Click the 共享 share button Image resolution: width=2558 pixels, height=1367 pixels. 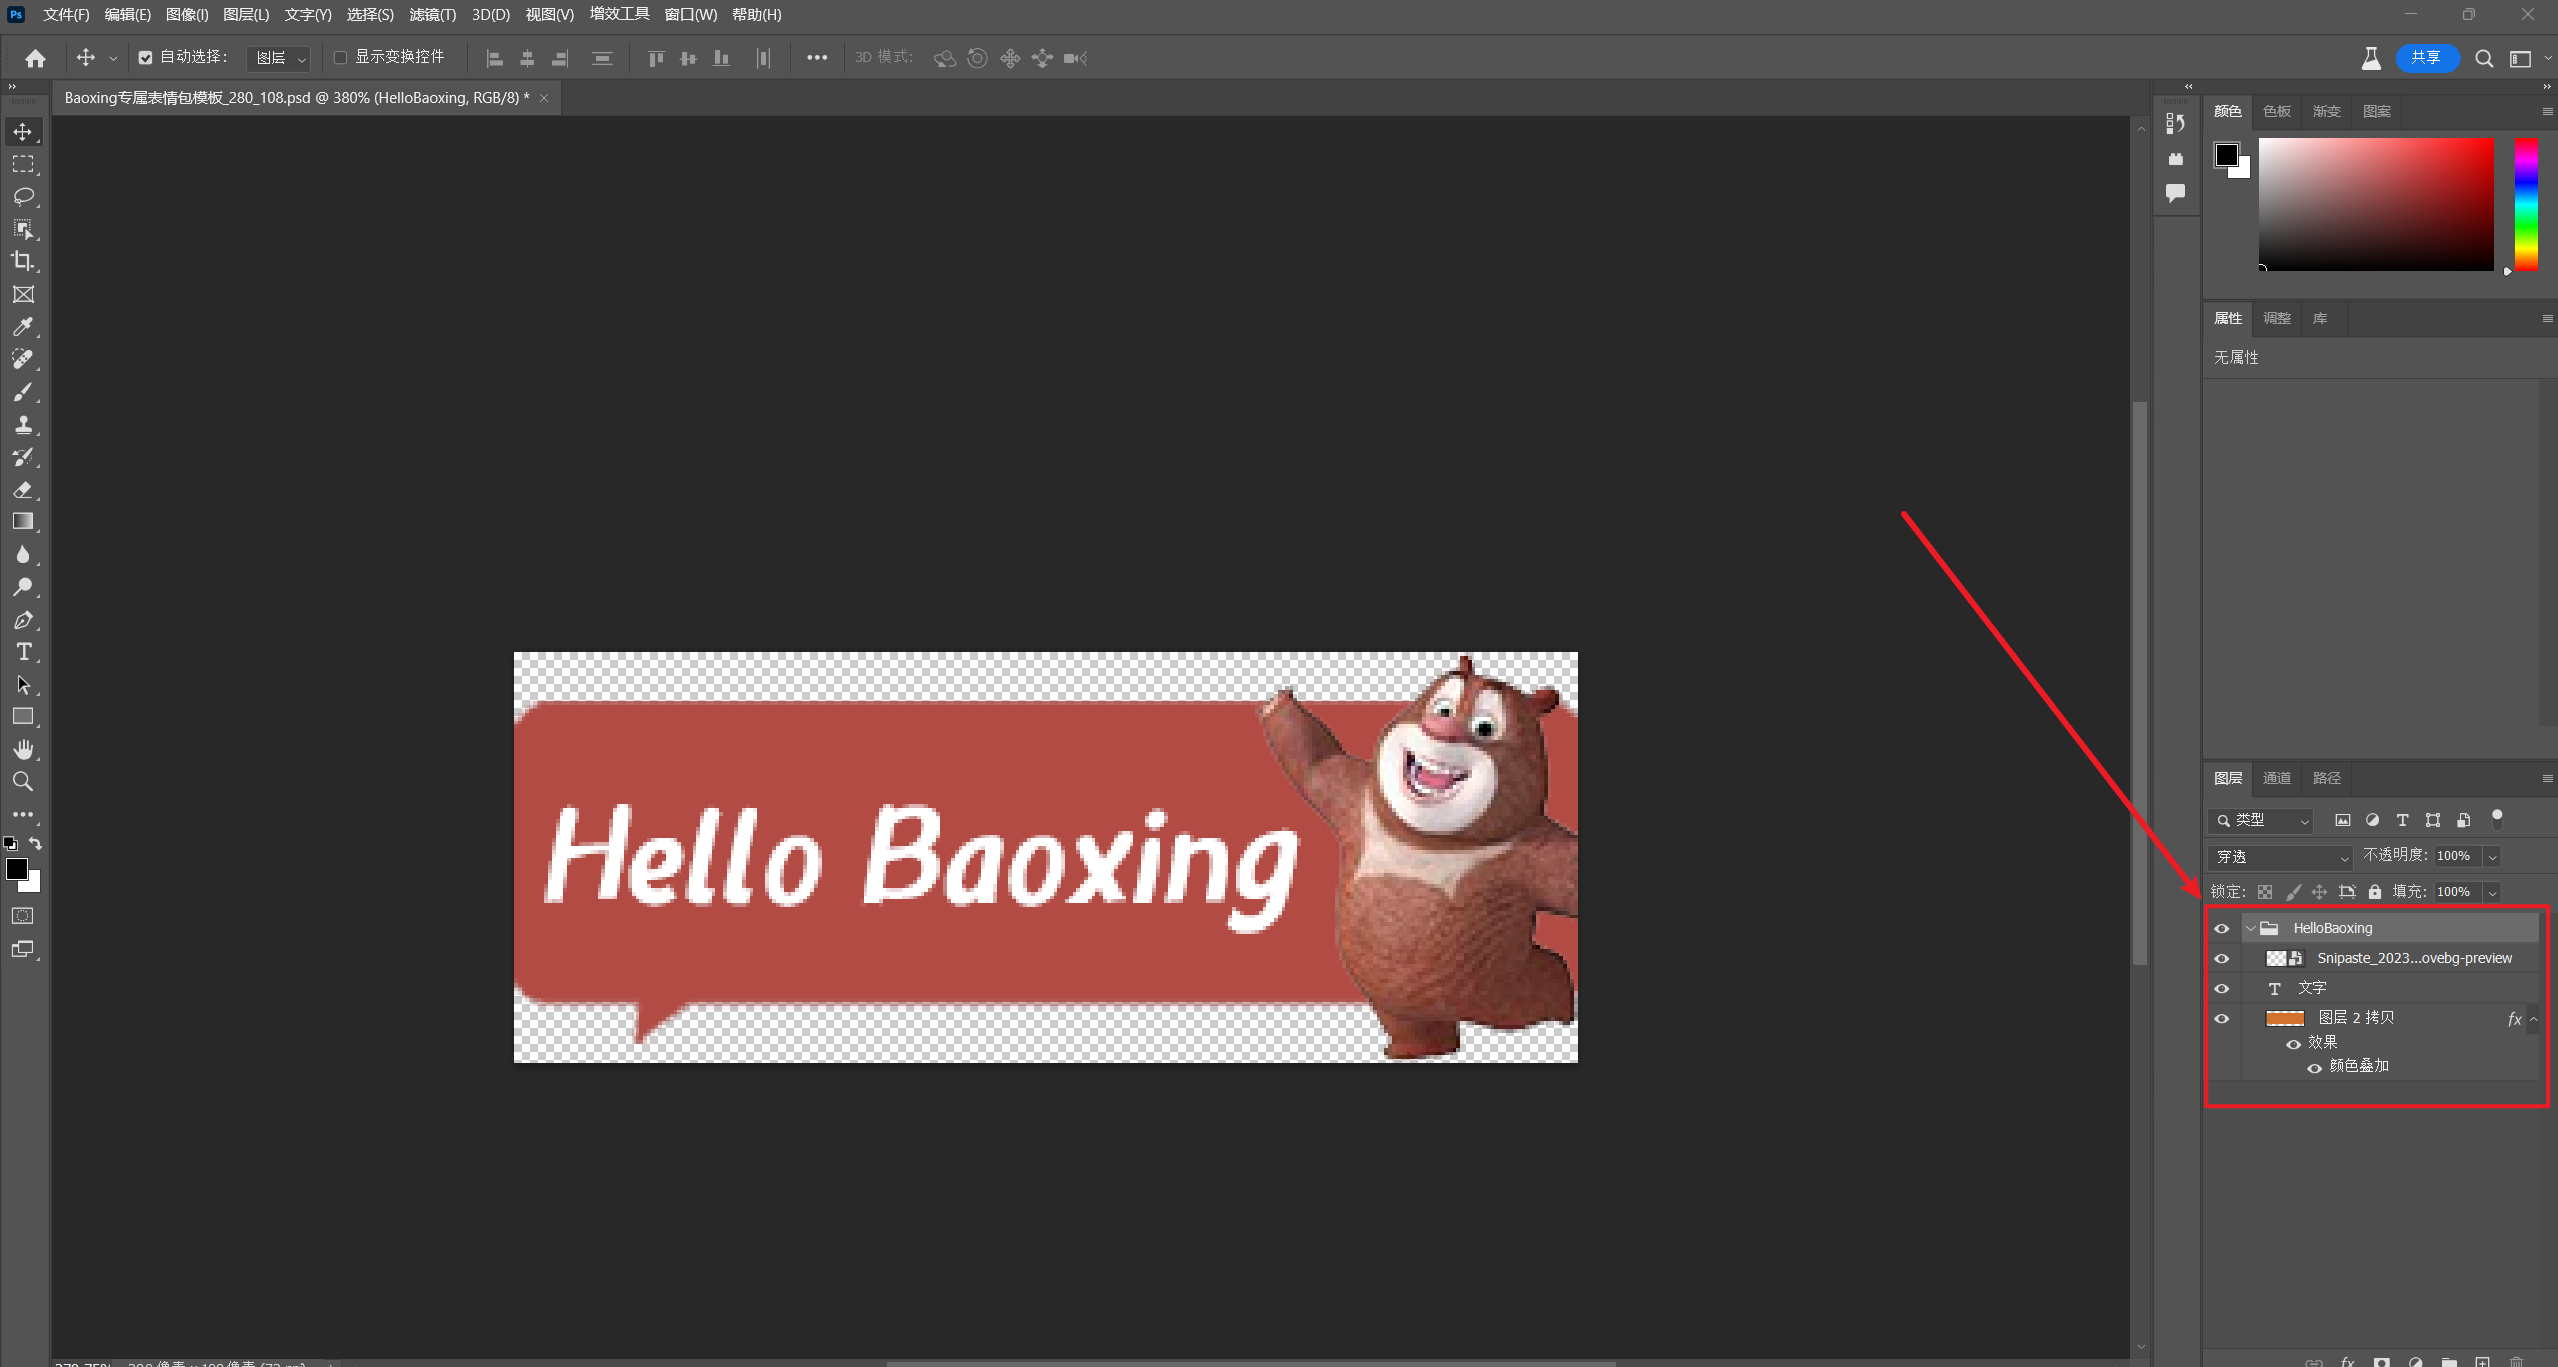tap(2426, 58)
